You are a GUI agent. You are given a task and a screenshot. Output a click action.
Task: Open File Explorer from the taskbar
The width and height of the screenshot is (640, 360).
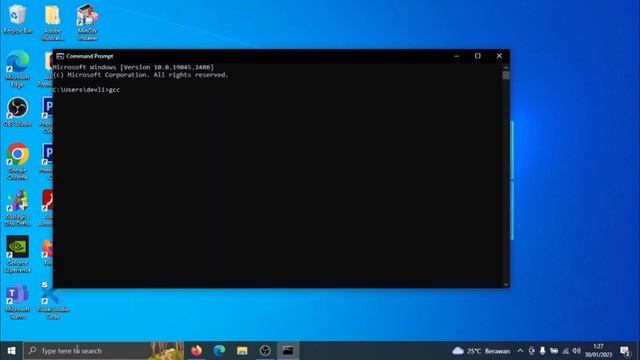(x=242, y=351)
